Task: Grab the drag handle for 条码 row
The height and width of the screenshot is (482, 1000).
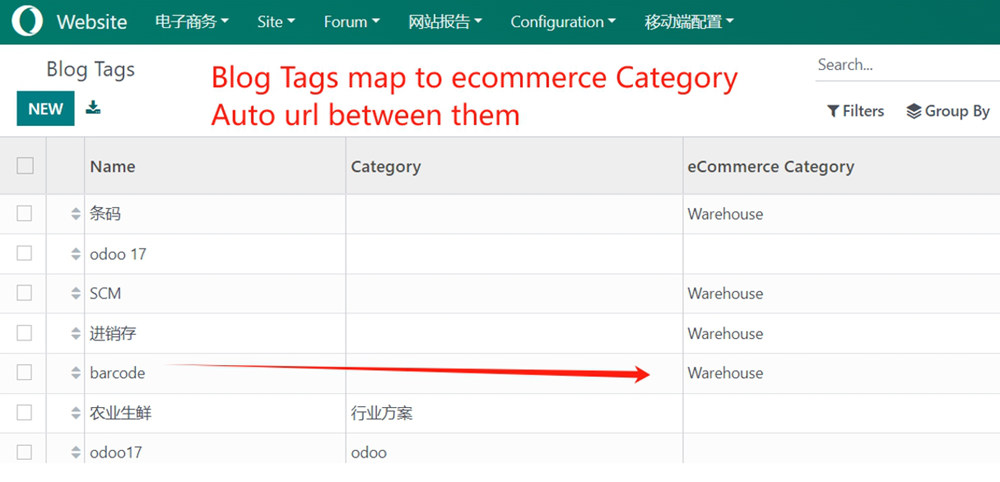Action: click(x=76, y=214)
